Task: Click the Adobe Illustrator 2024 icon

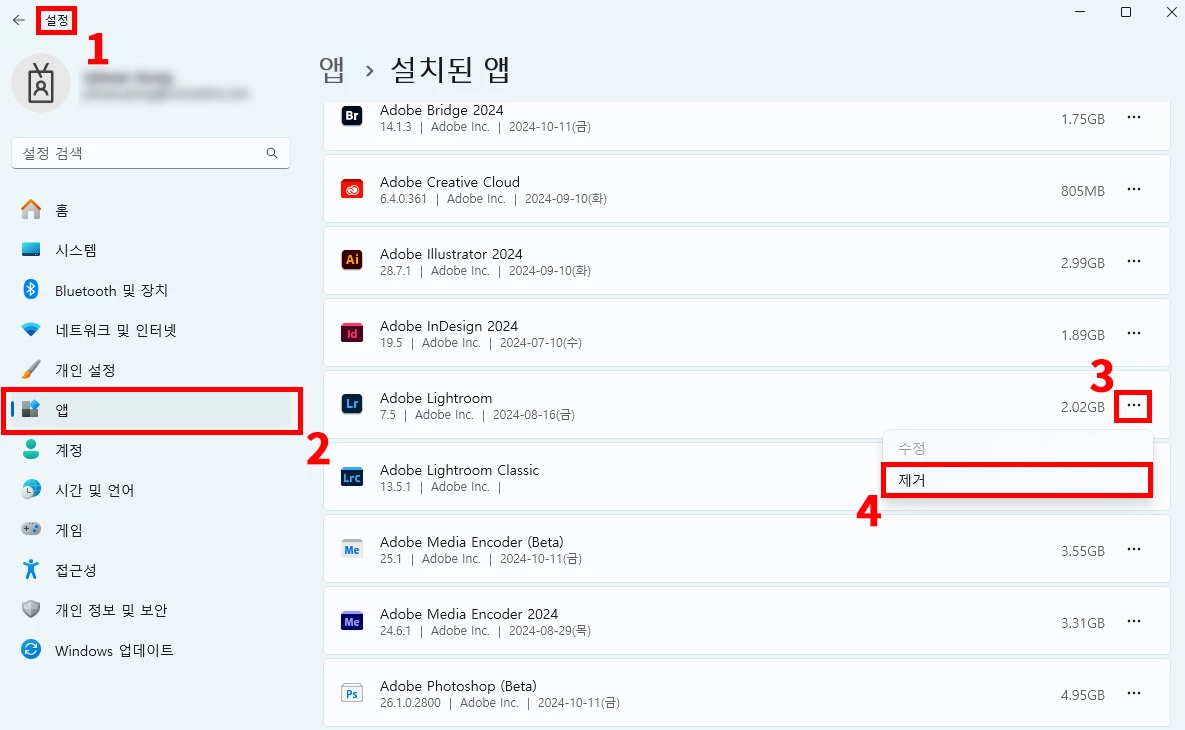Action: pos(352,260)
